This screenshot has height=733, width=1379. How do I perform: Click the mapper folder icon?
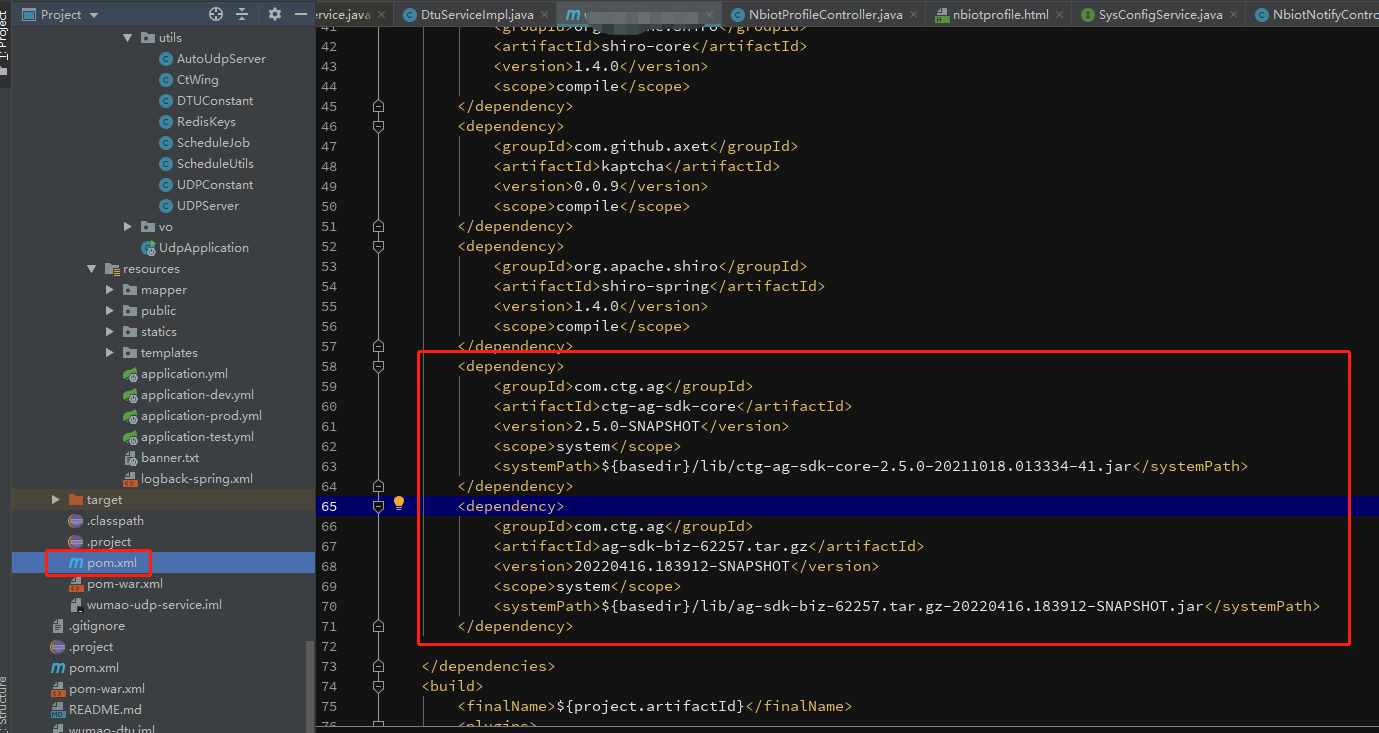(x=130, y=290)
